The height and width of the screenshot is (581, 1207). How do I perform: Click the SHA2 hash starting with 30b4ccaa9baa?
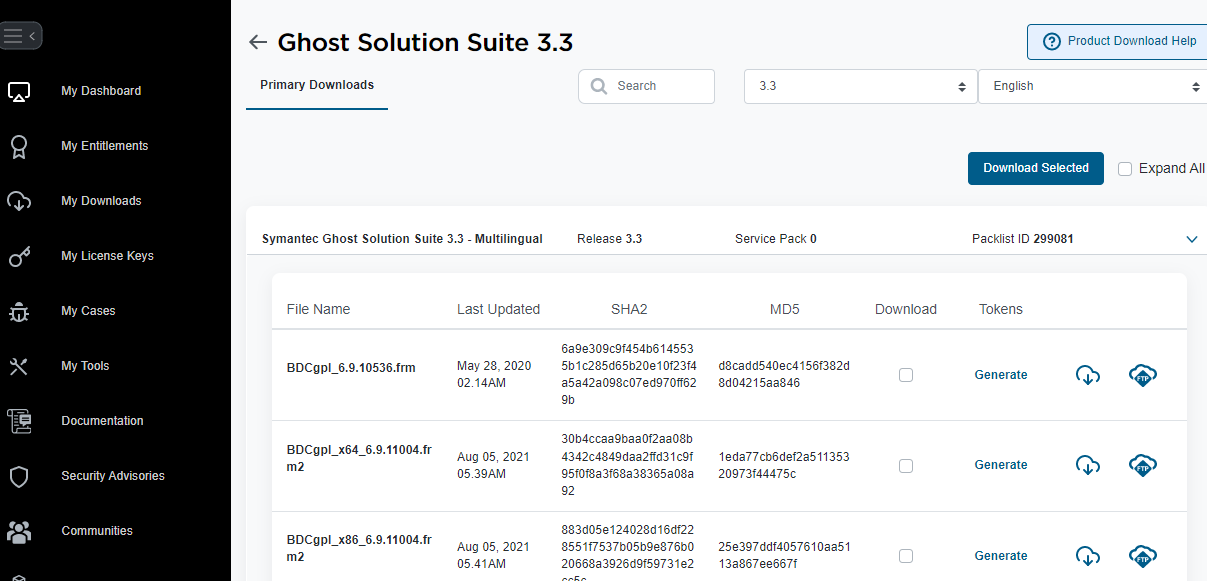[628, 465]
